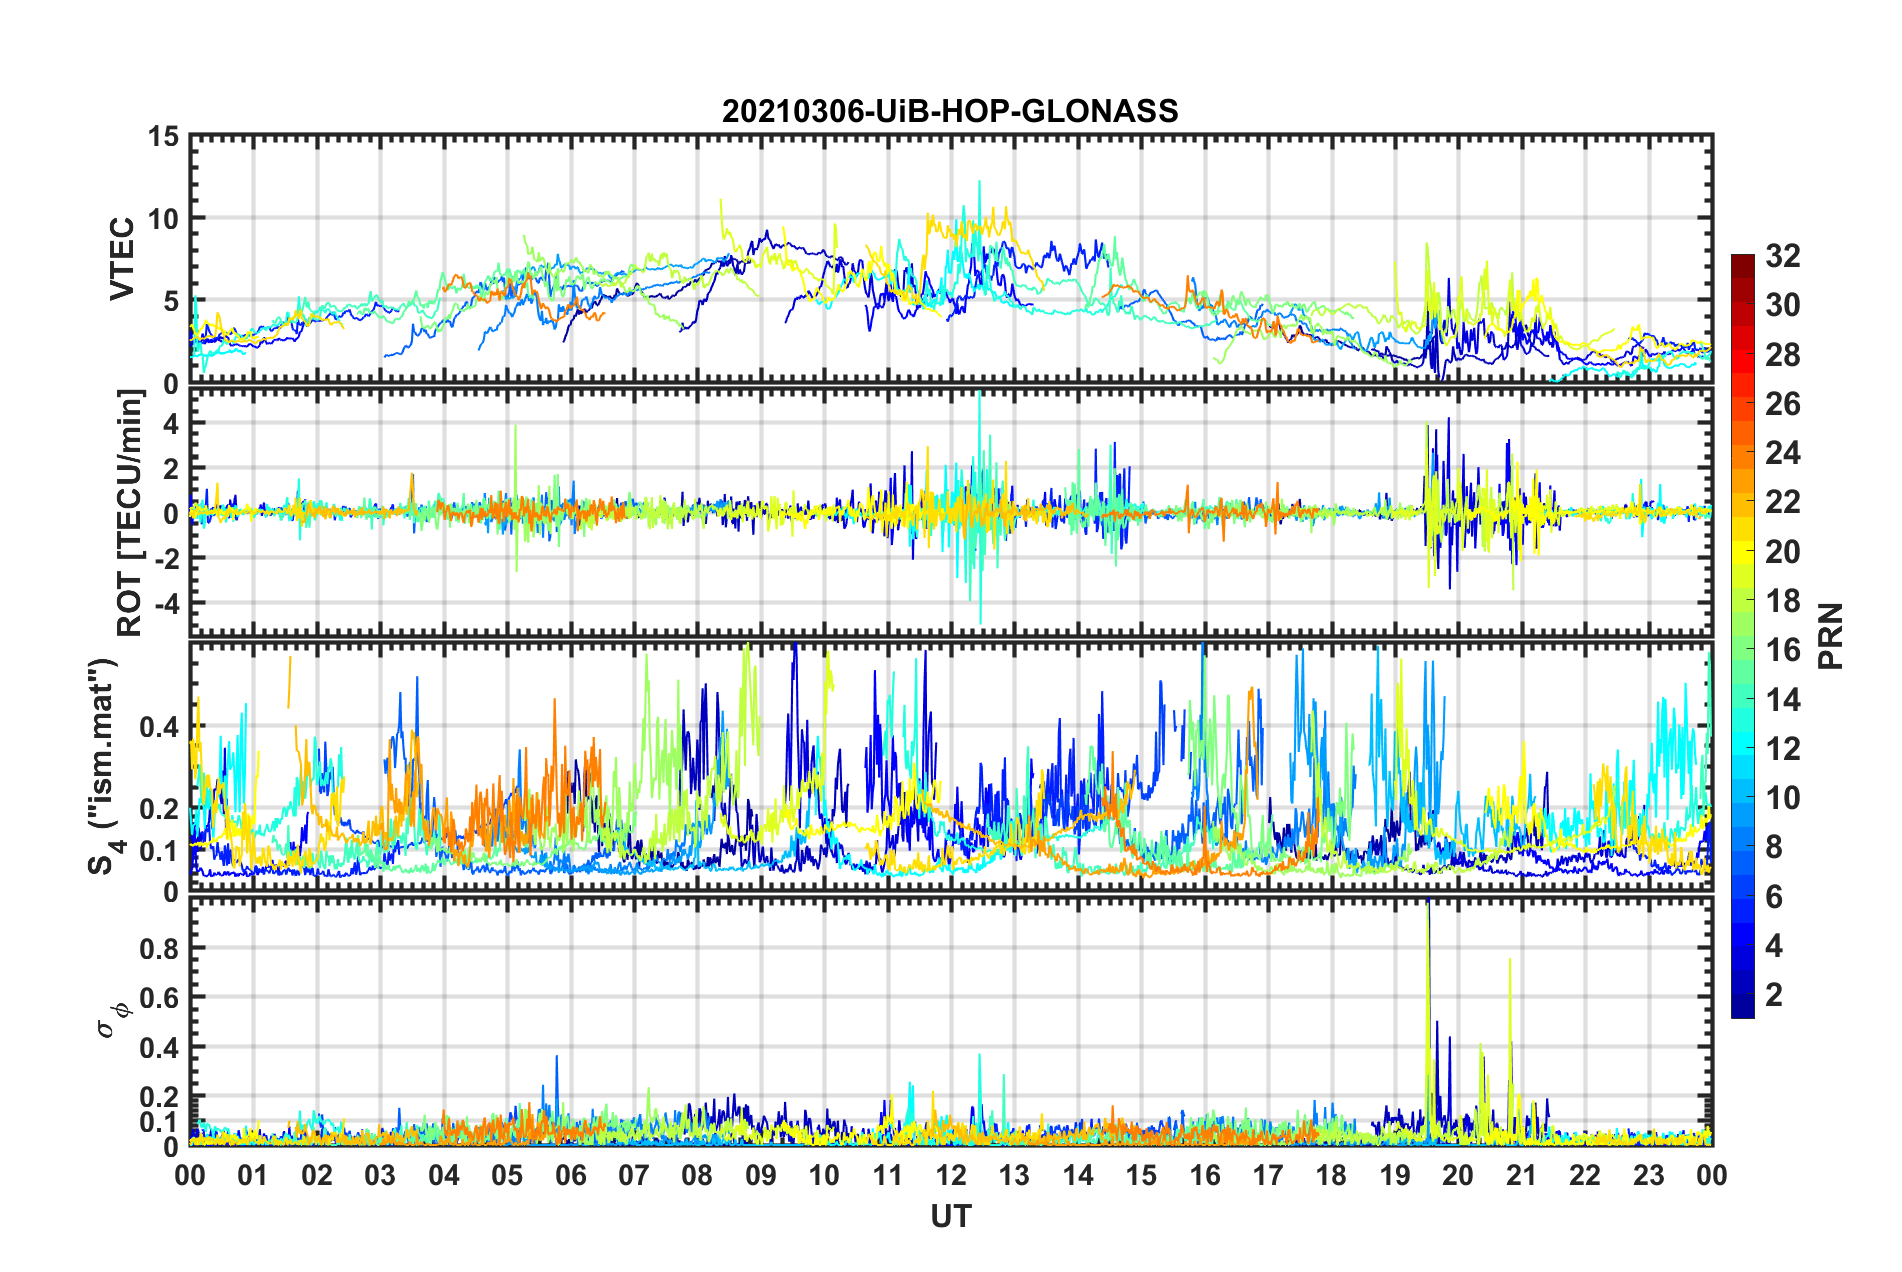1902x1272 pixels.
Task: Click the colorbar tick label 20
Action: (1782, 552)
